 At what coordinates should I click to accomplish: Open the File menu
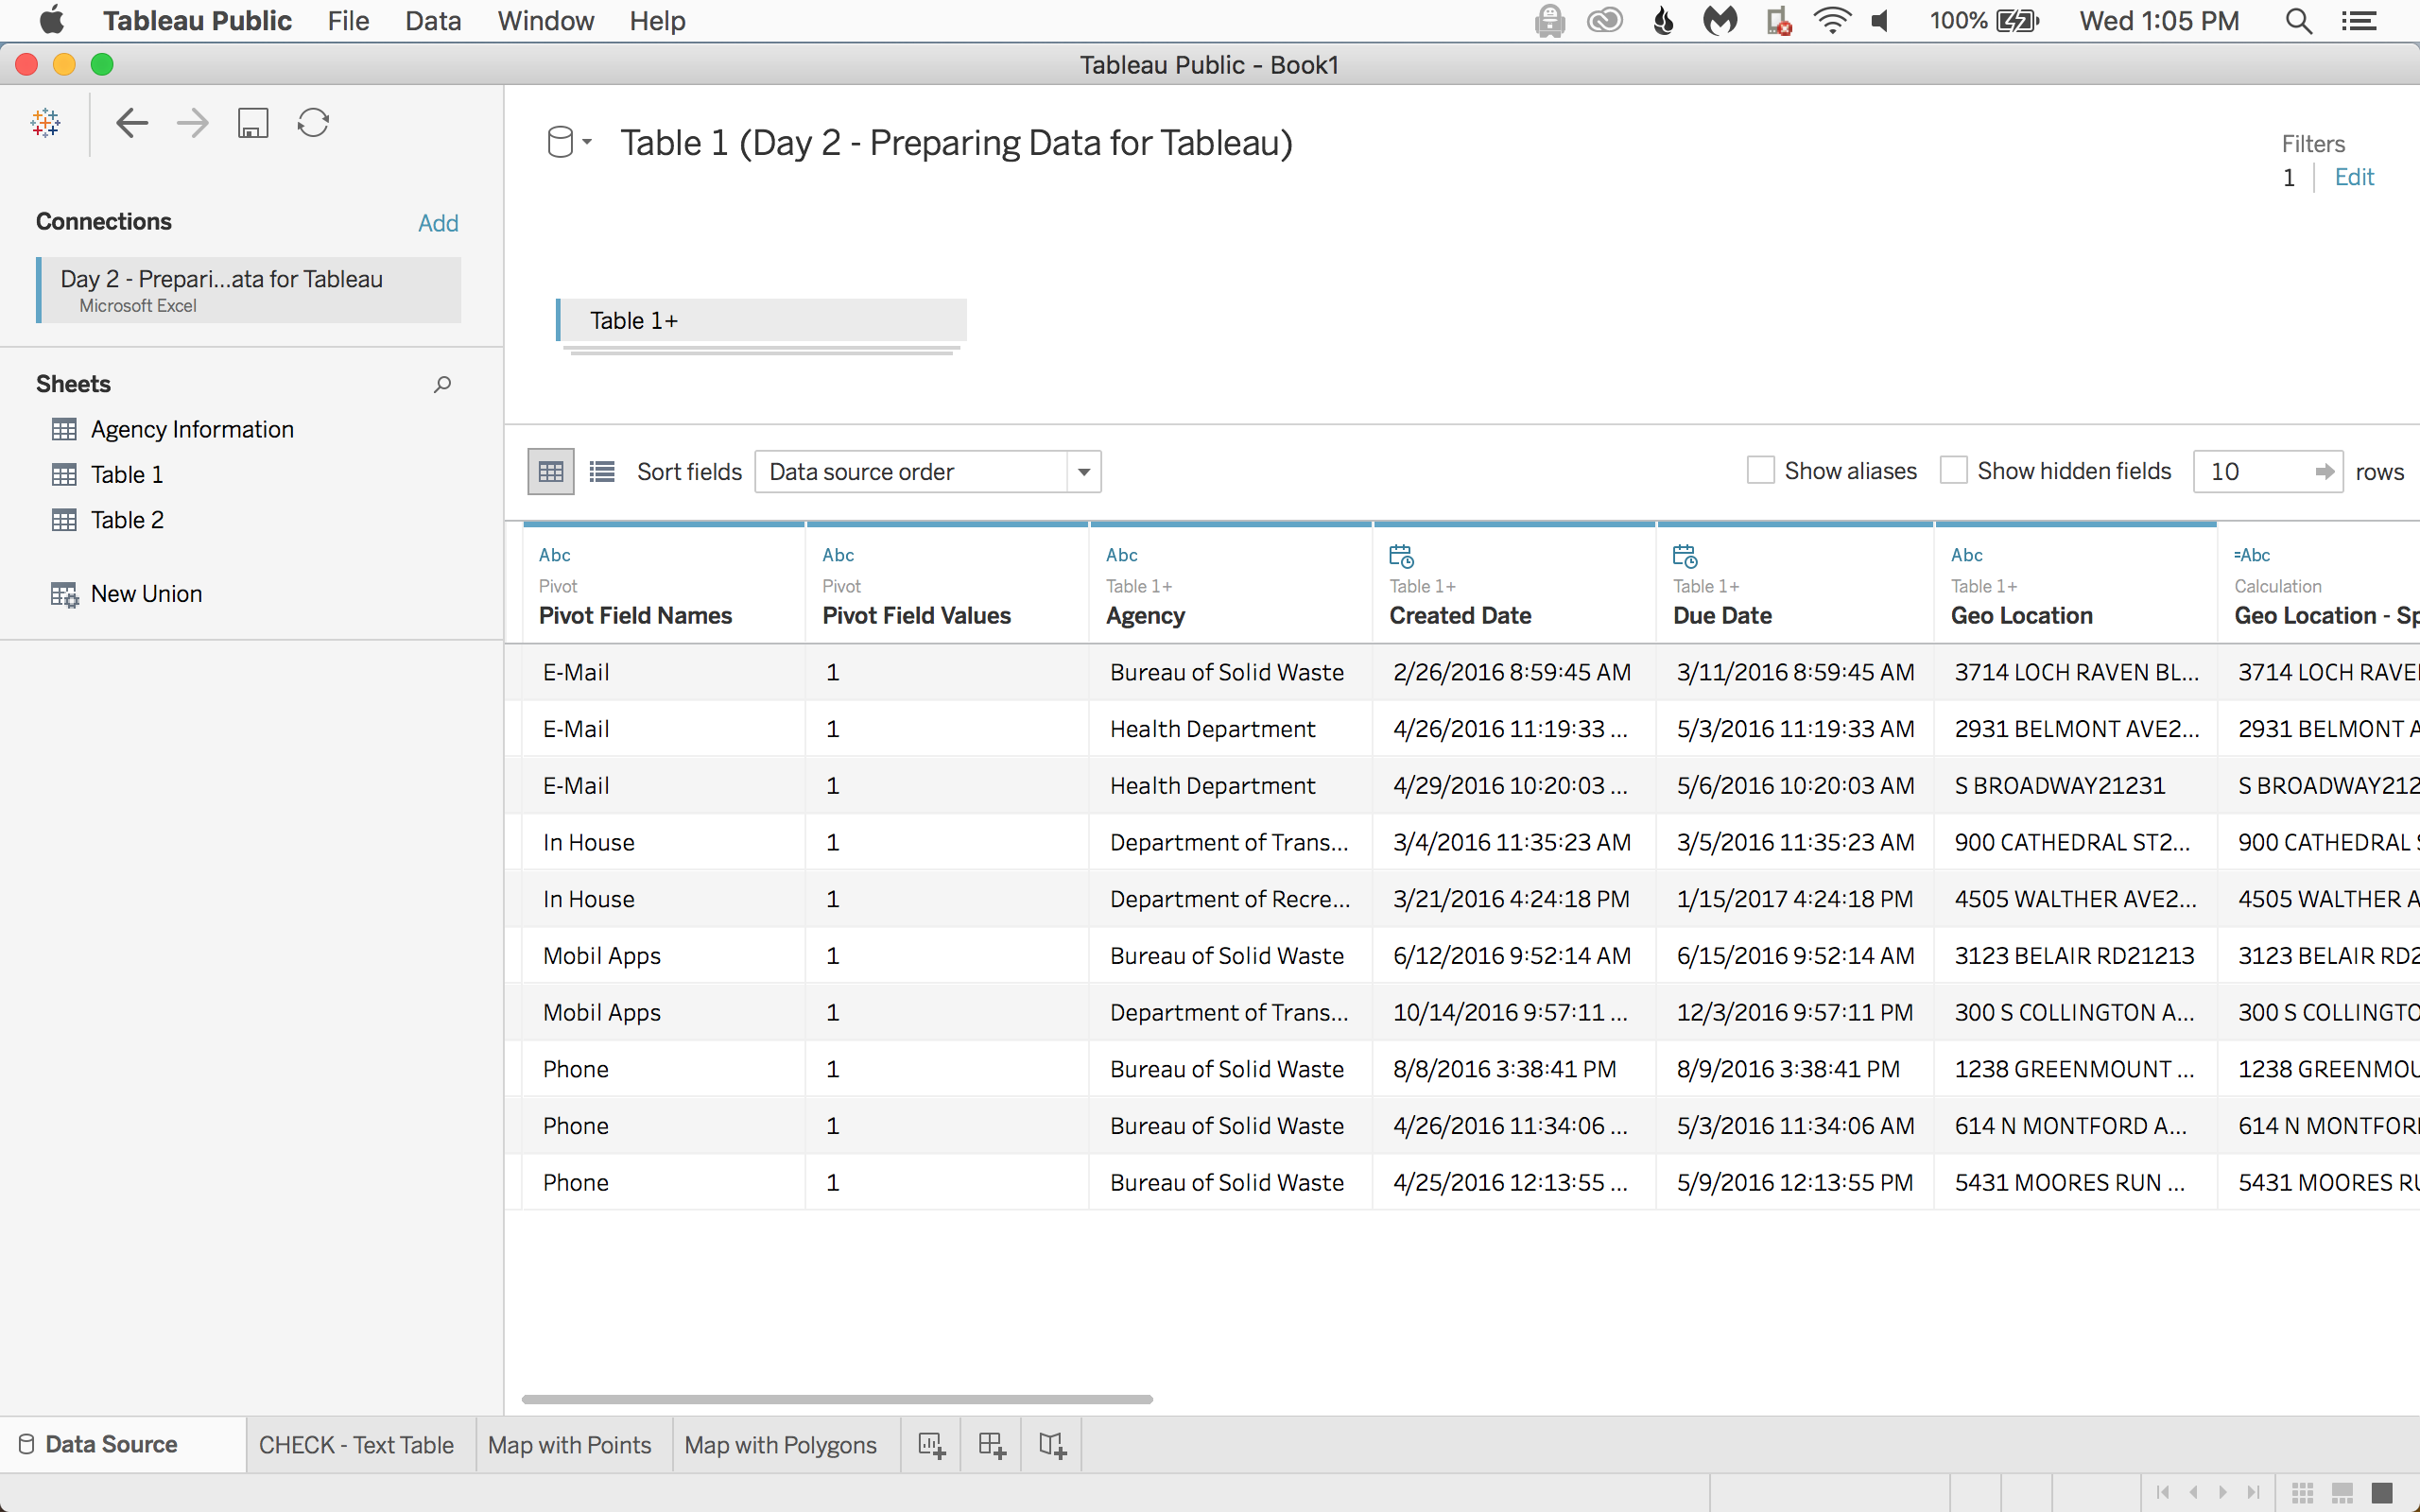point(348,21)
